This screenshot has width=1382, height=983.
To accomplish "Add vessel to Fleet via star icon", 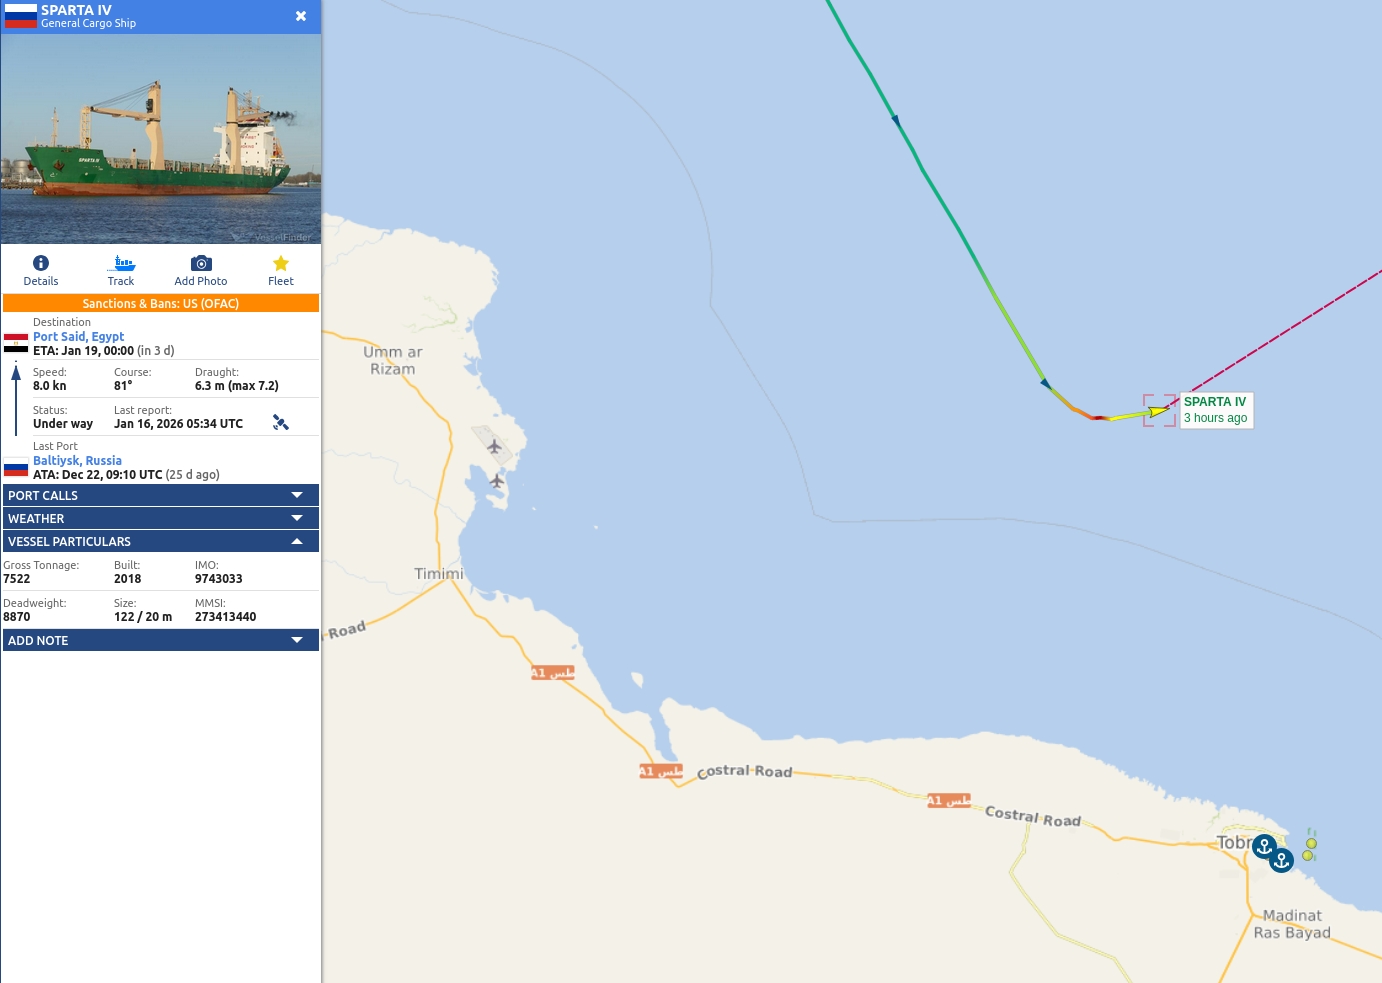I will pos(281,263).
